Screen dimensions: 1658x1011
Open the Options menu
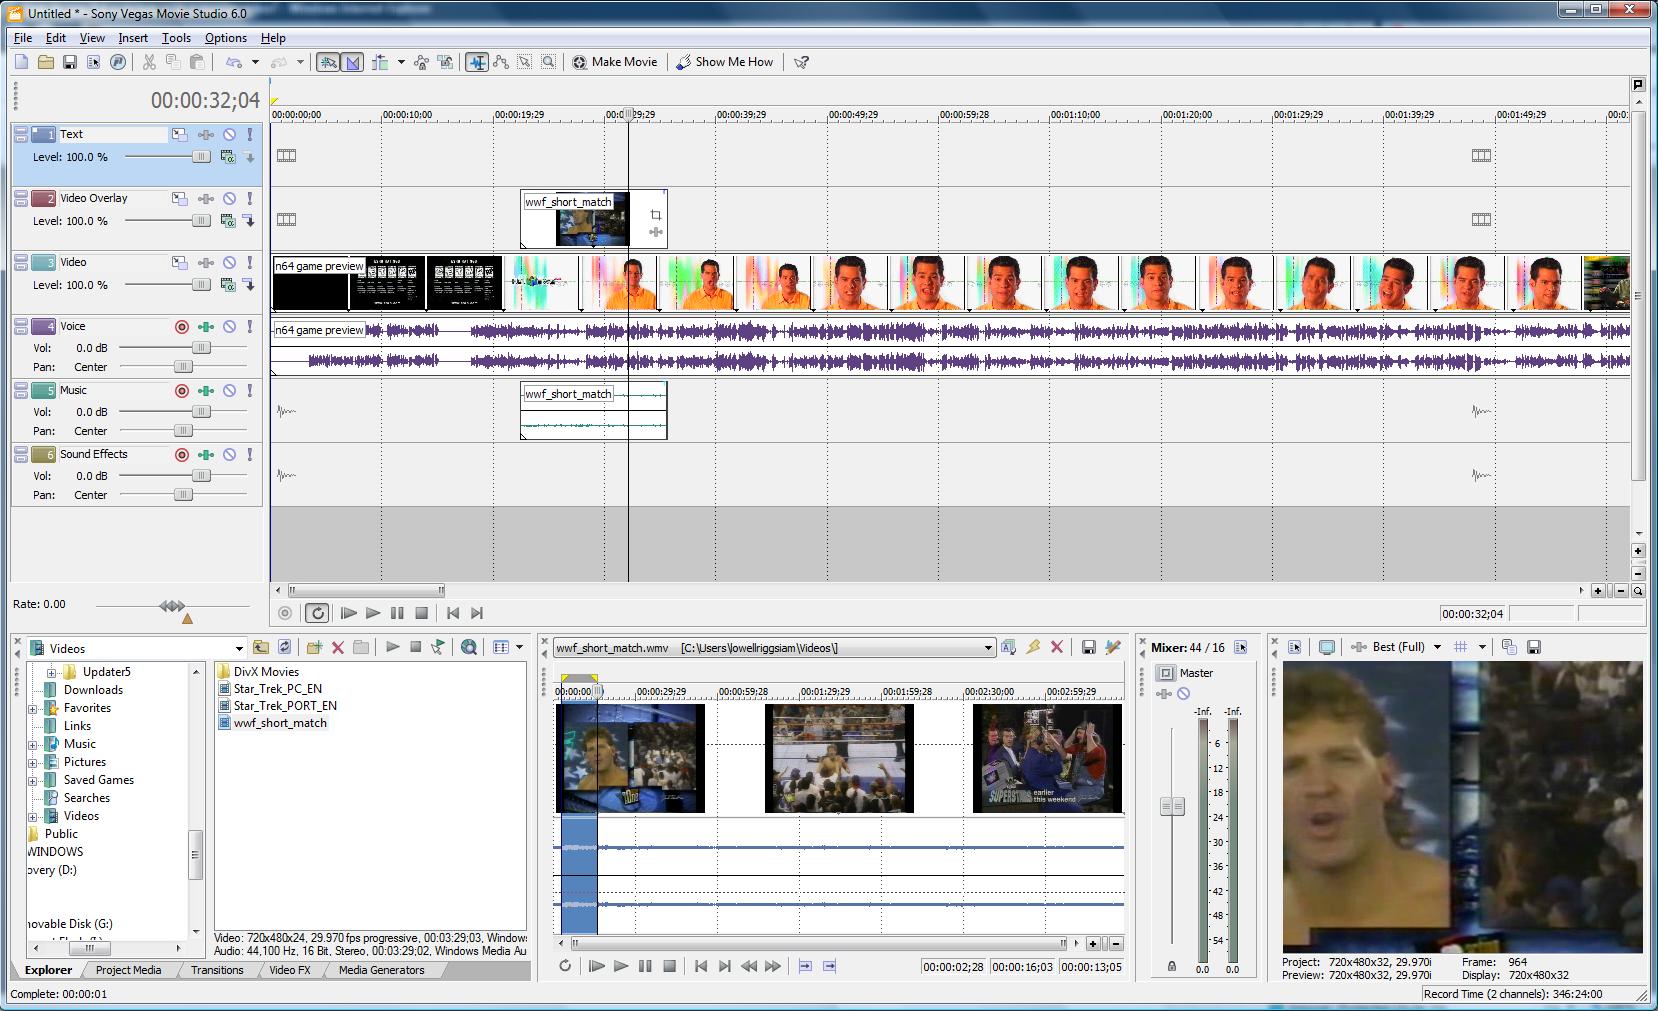pyautogui.click(x=226, y=38)
